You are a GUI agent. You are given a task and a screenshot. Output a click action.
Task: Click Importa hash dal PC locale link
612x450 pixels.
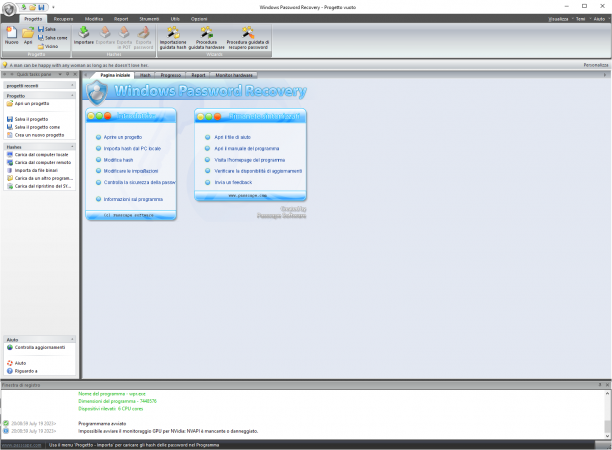point(132,149)
